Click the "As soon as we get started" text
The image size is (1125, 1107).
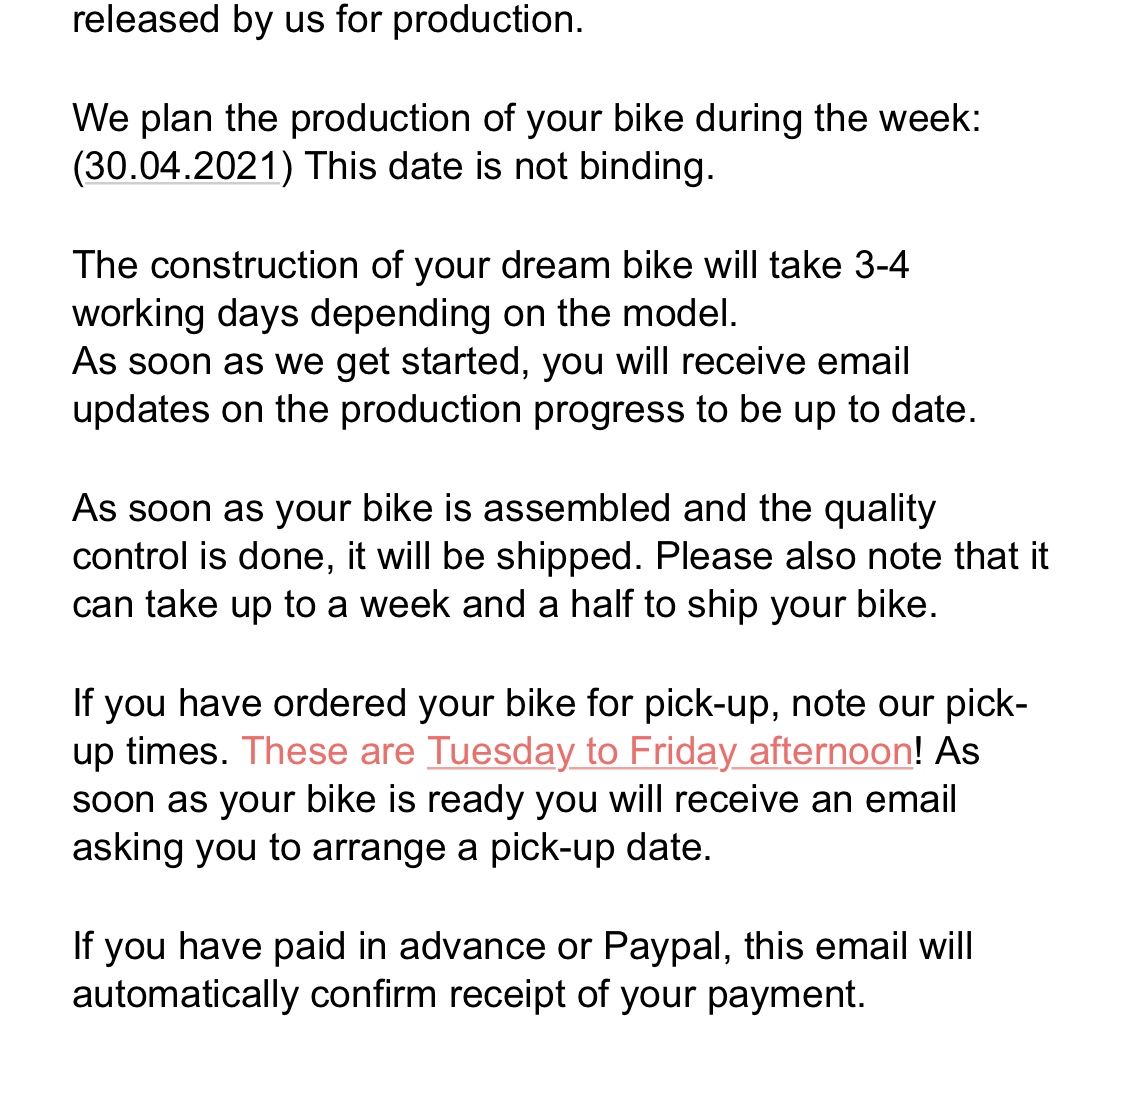[x=299, y=361]
